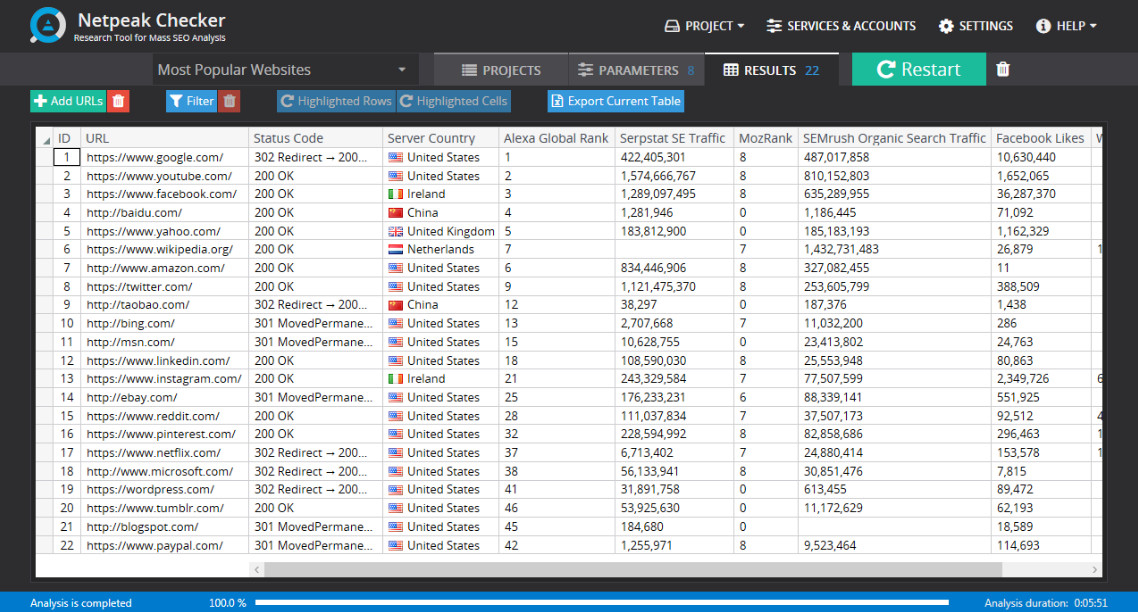This screenshot has height=612, width=1138.
Task: Sort by MozRank column header
Action: (766, 138)
